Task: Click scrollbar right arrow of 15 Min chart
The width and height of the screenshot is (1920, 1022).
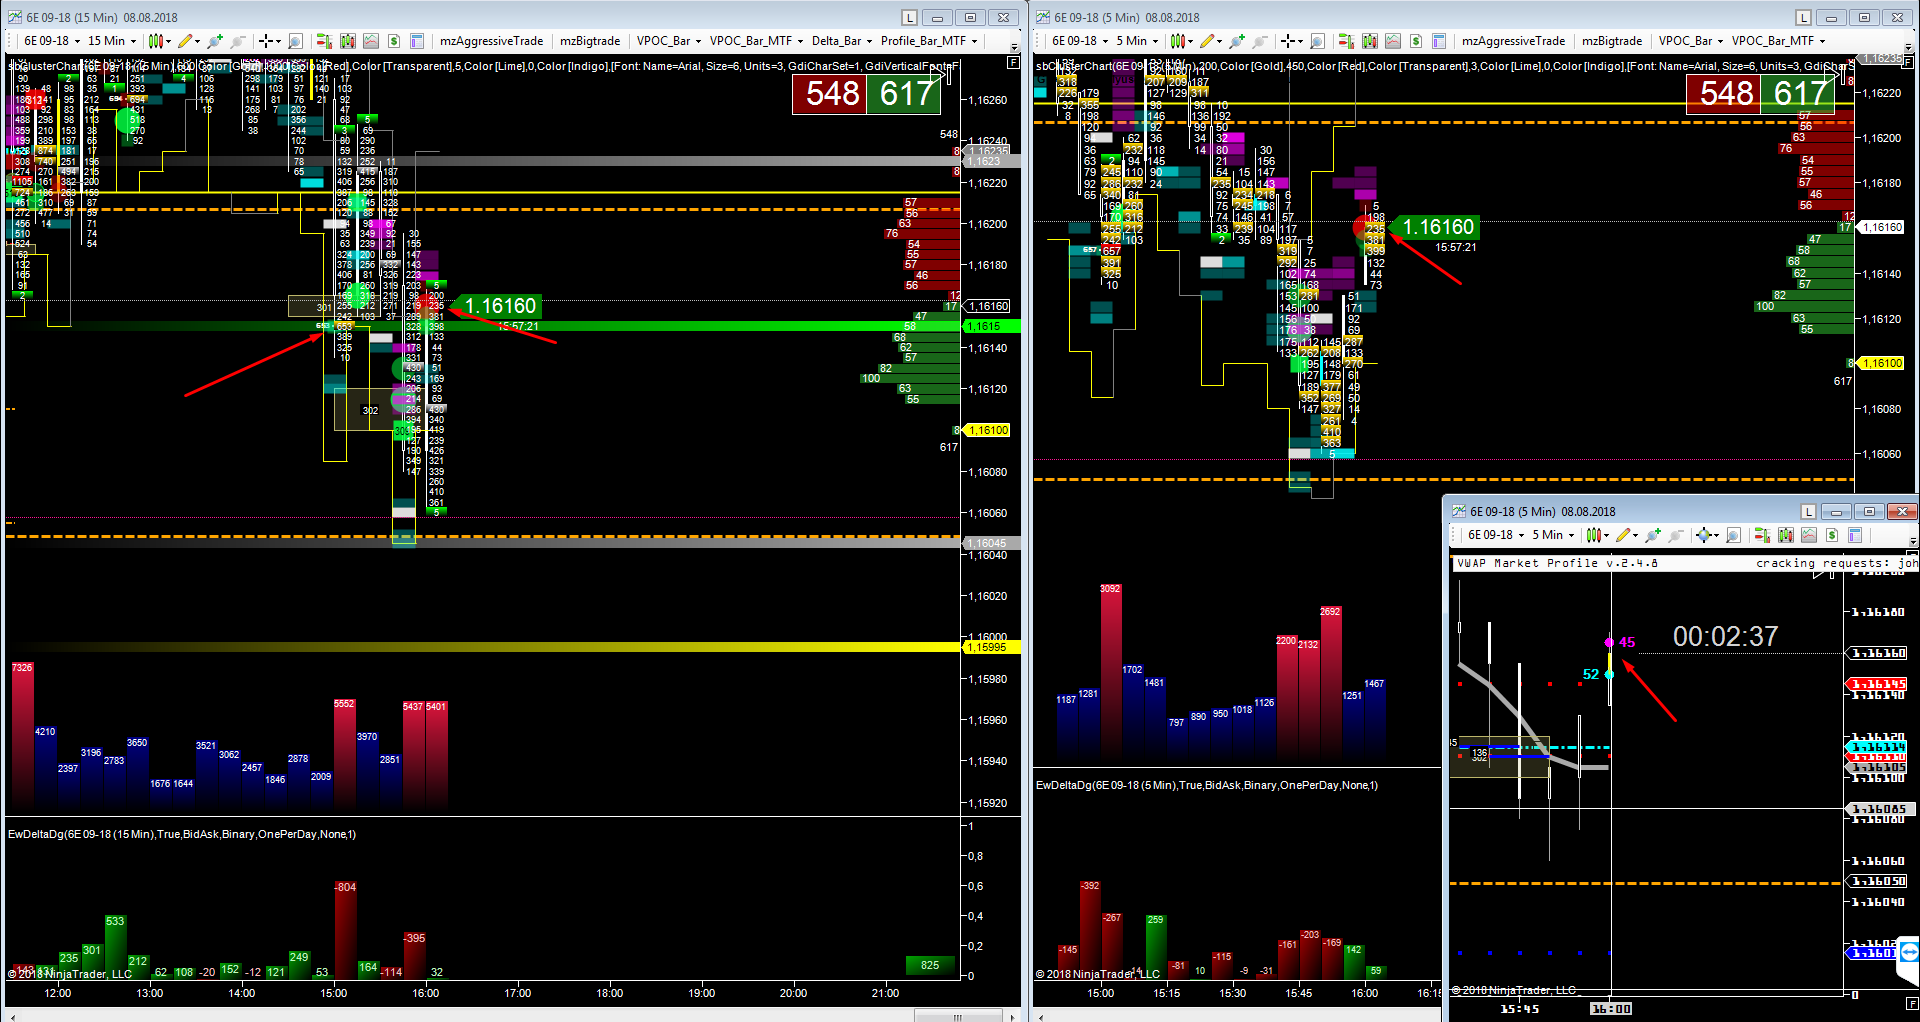Action: point(1012,1016)
